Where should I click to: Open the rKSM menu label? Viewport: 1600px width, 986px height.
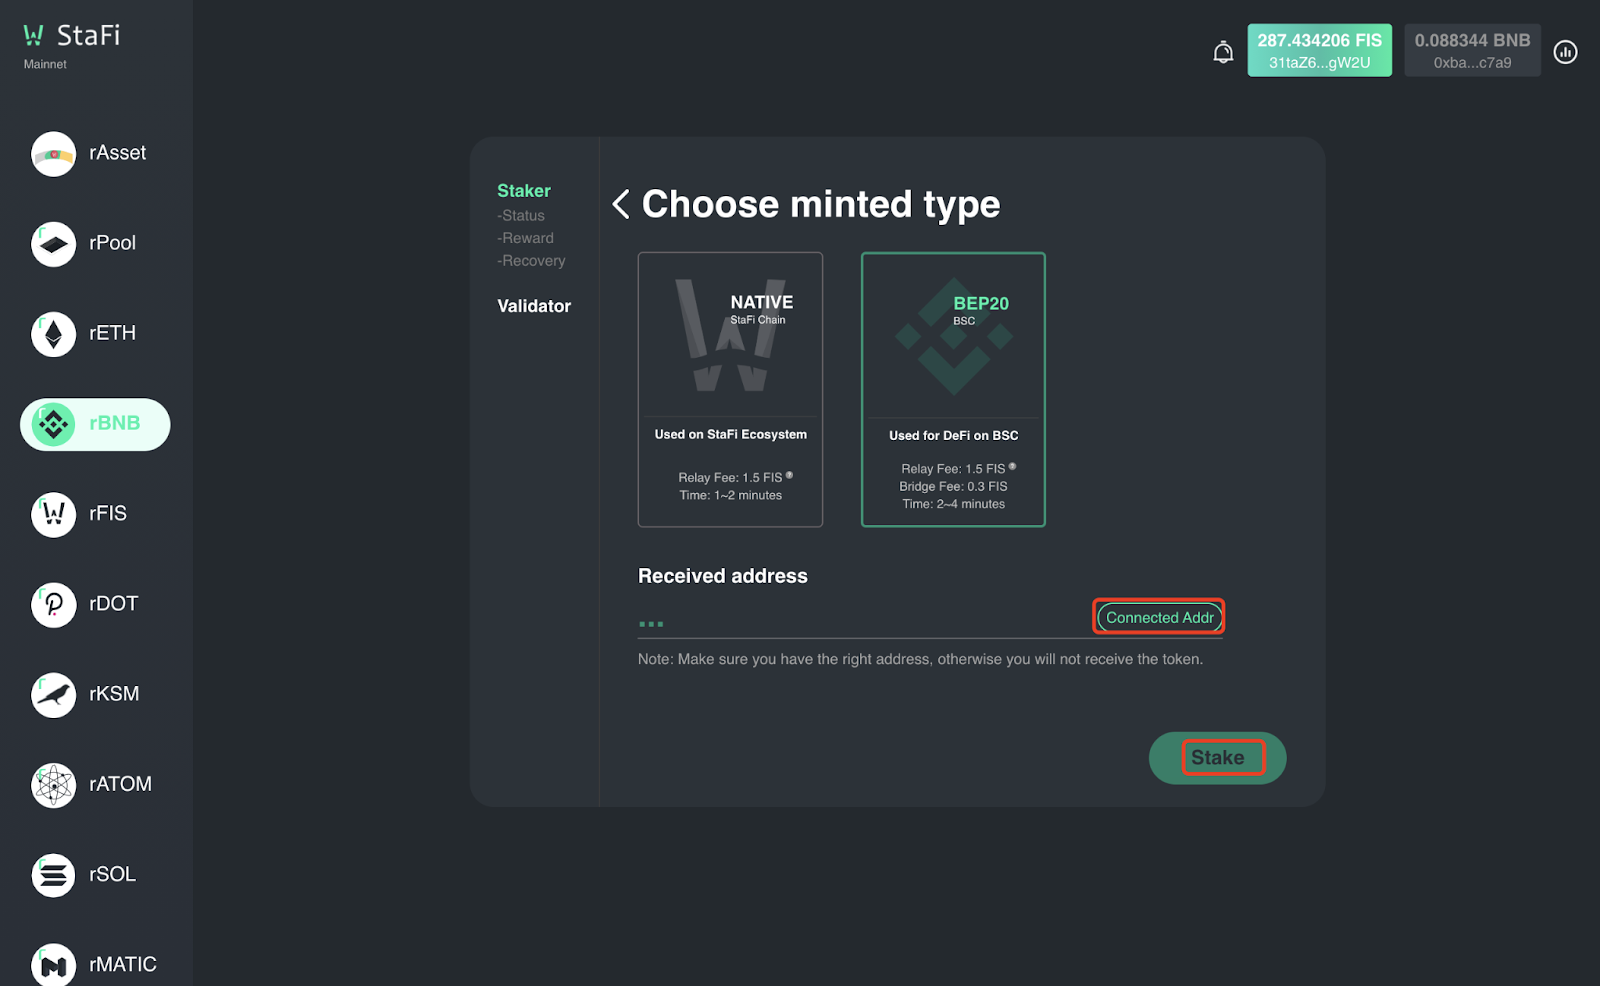click(114, 694)
